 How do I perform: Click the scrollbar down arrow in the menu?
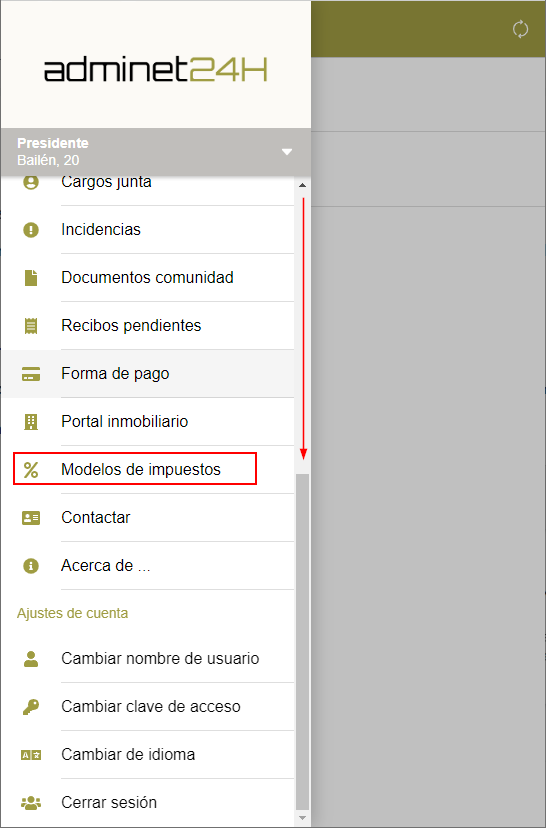(x=303, y=817)
